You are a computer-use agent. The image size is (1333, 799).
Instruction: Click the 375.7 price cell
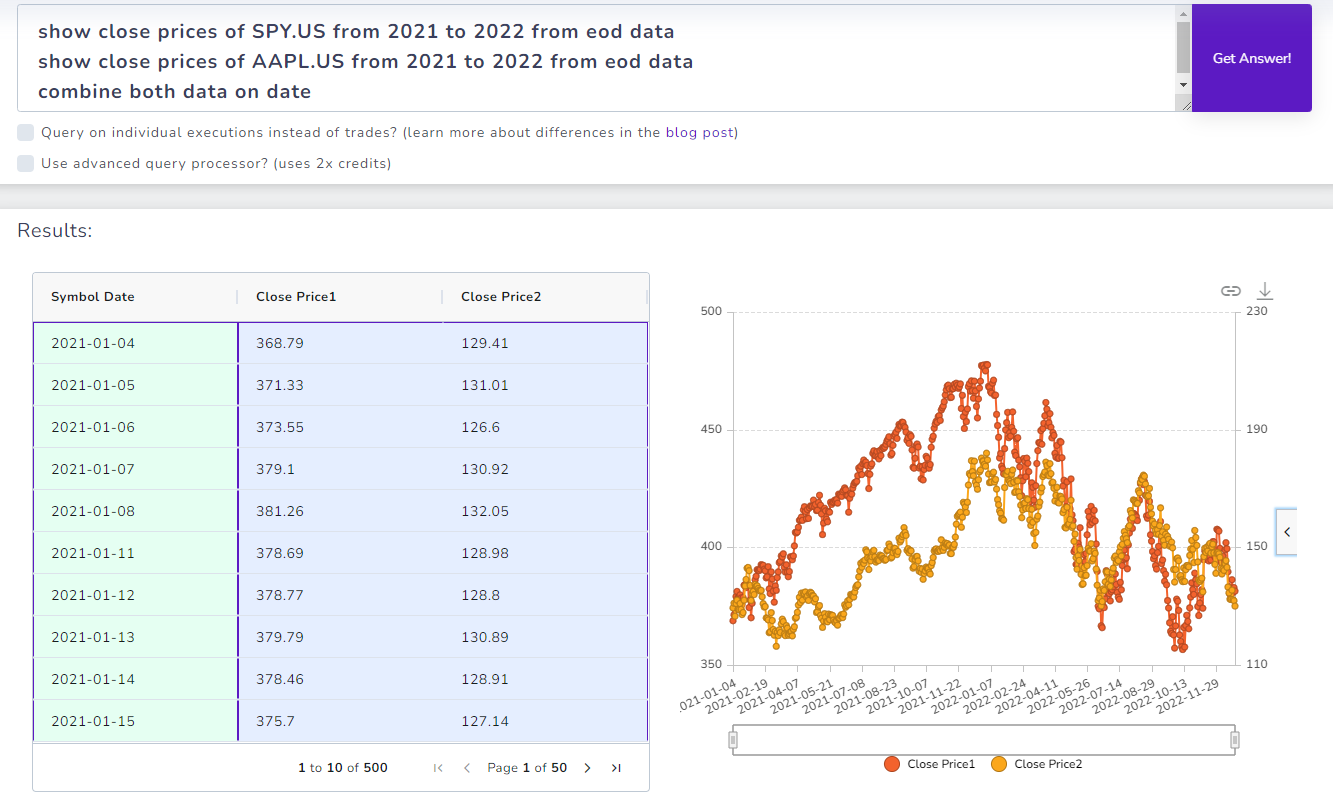(x=340, y=721)
